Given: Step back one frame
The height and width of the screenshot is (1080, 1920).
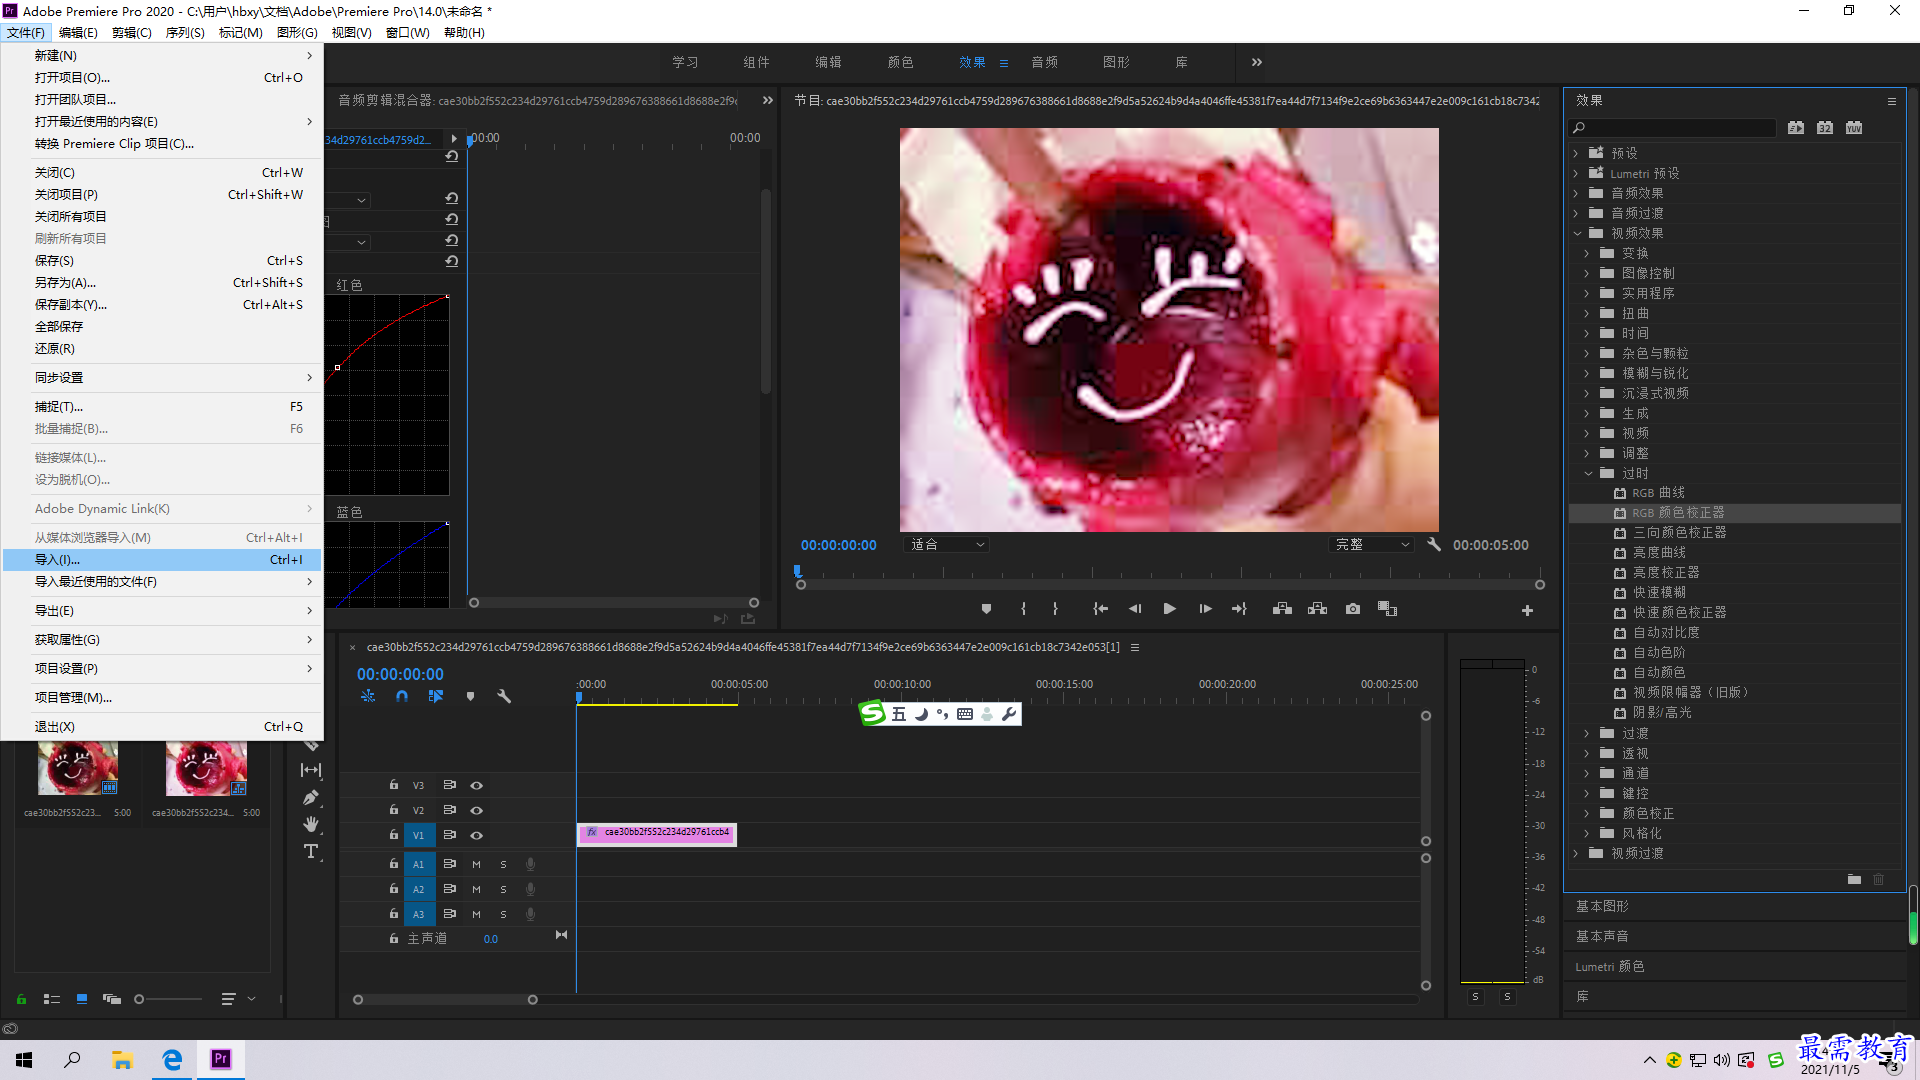Looking at the screenshot, I should pos(1135,609).
